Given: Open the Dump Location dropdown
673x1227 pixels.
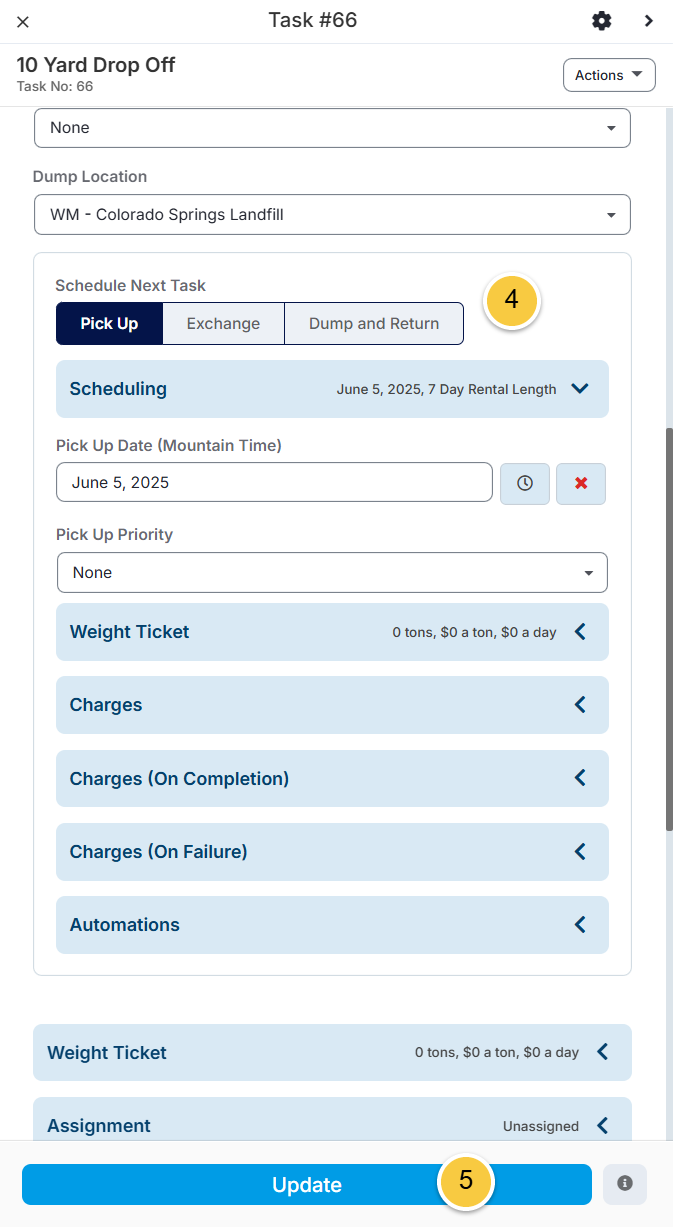Looking at the screenshot, I should coord(332,214).
